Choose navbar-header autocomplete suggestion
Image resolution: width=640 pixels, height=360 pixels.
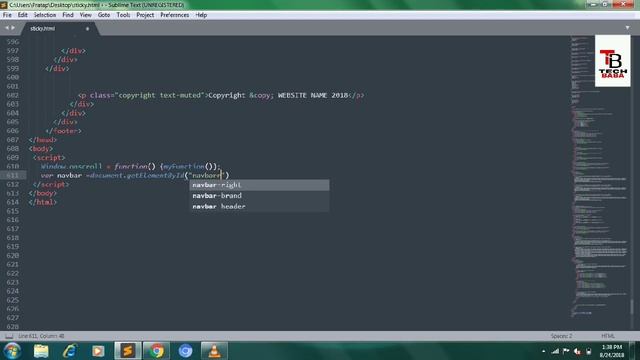pos(259,206)
